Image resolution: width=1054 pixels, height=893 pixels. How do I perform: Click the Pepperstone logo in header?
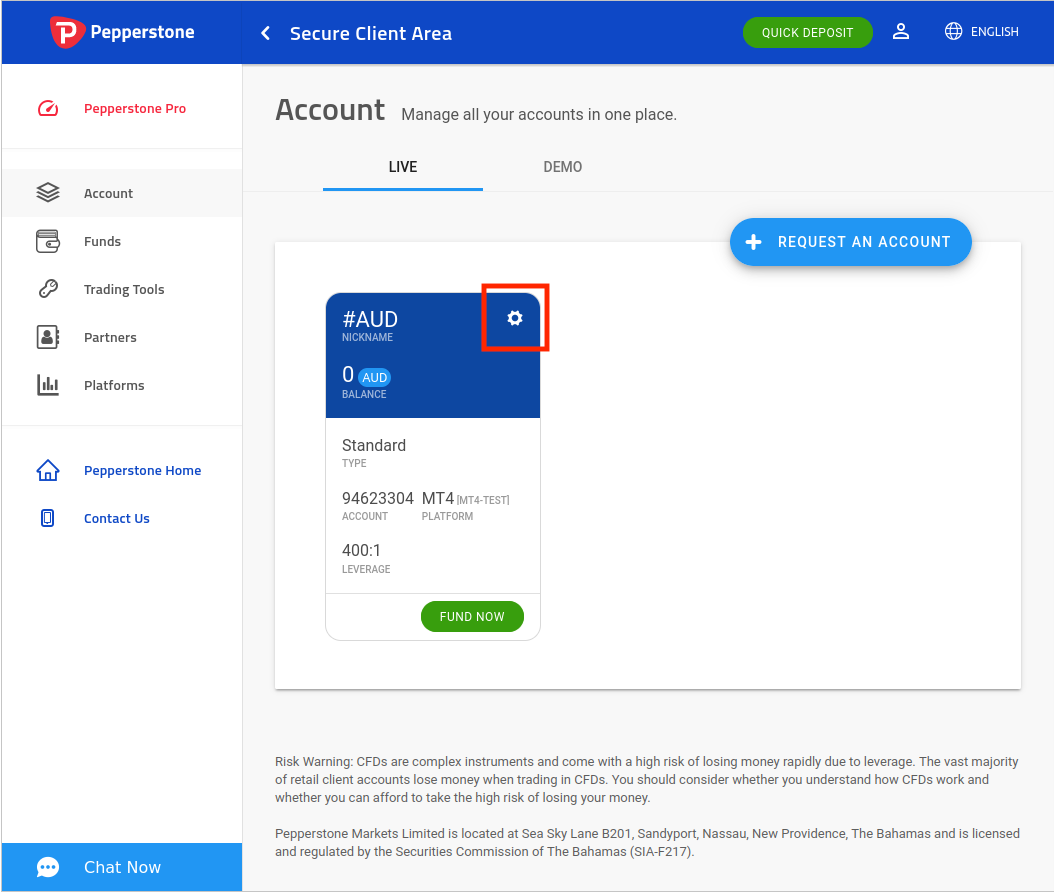(122, 32)
